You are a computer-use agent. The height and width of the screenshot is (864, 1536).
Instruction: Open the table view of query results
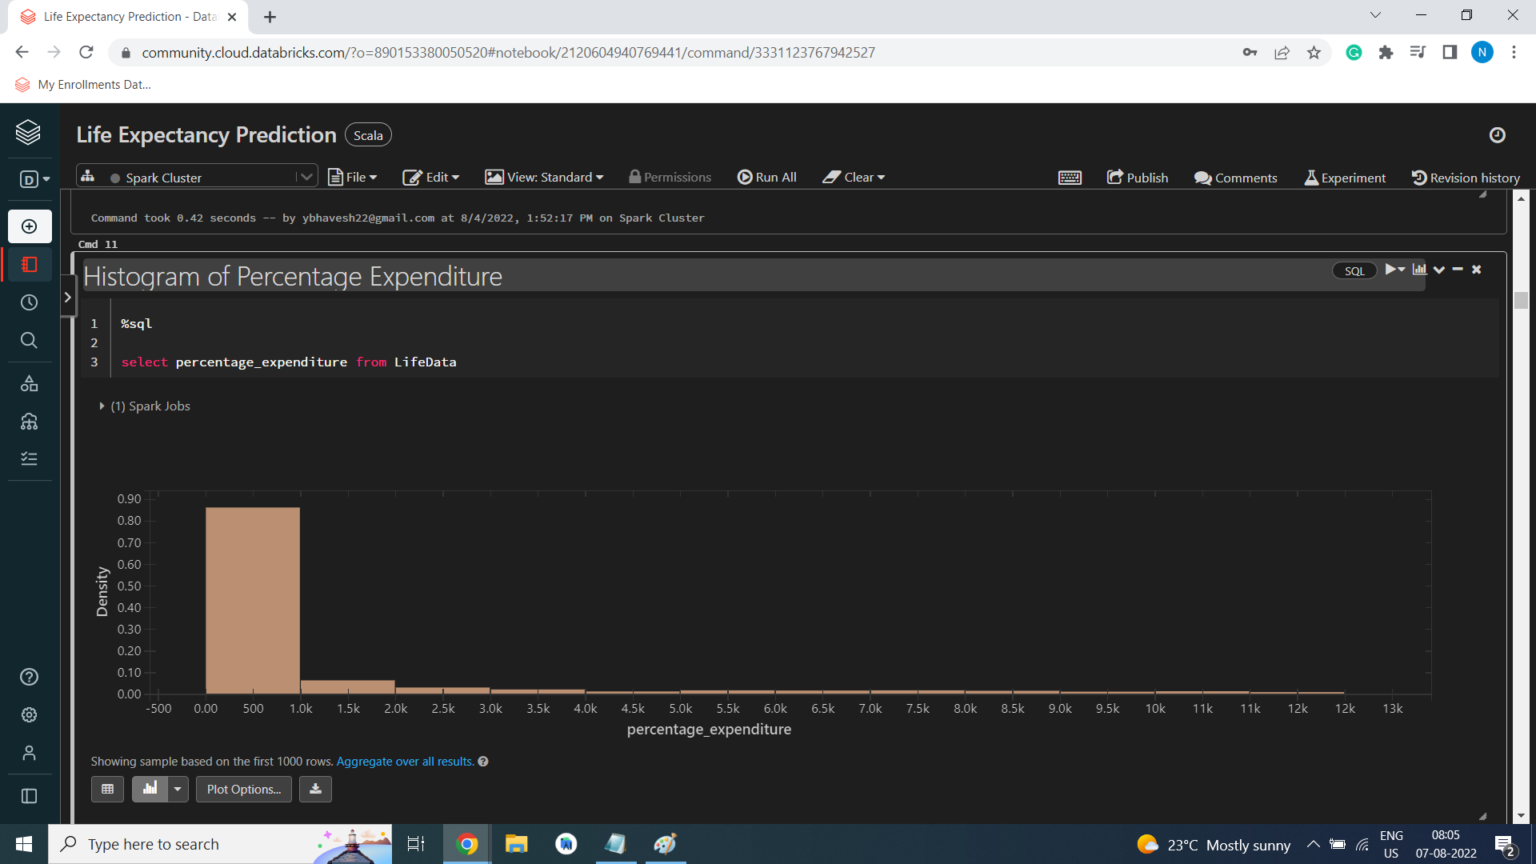click(x=107, y=789)
